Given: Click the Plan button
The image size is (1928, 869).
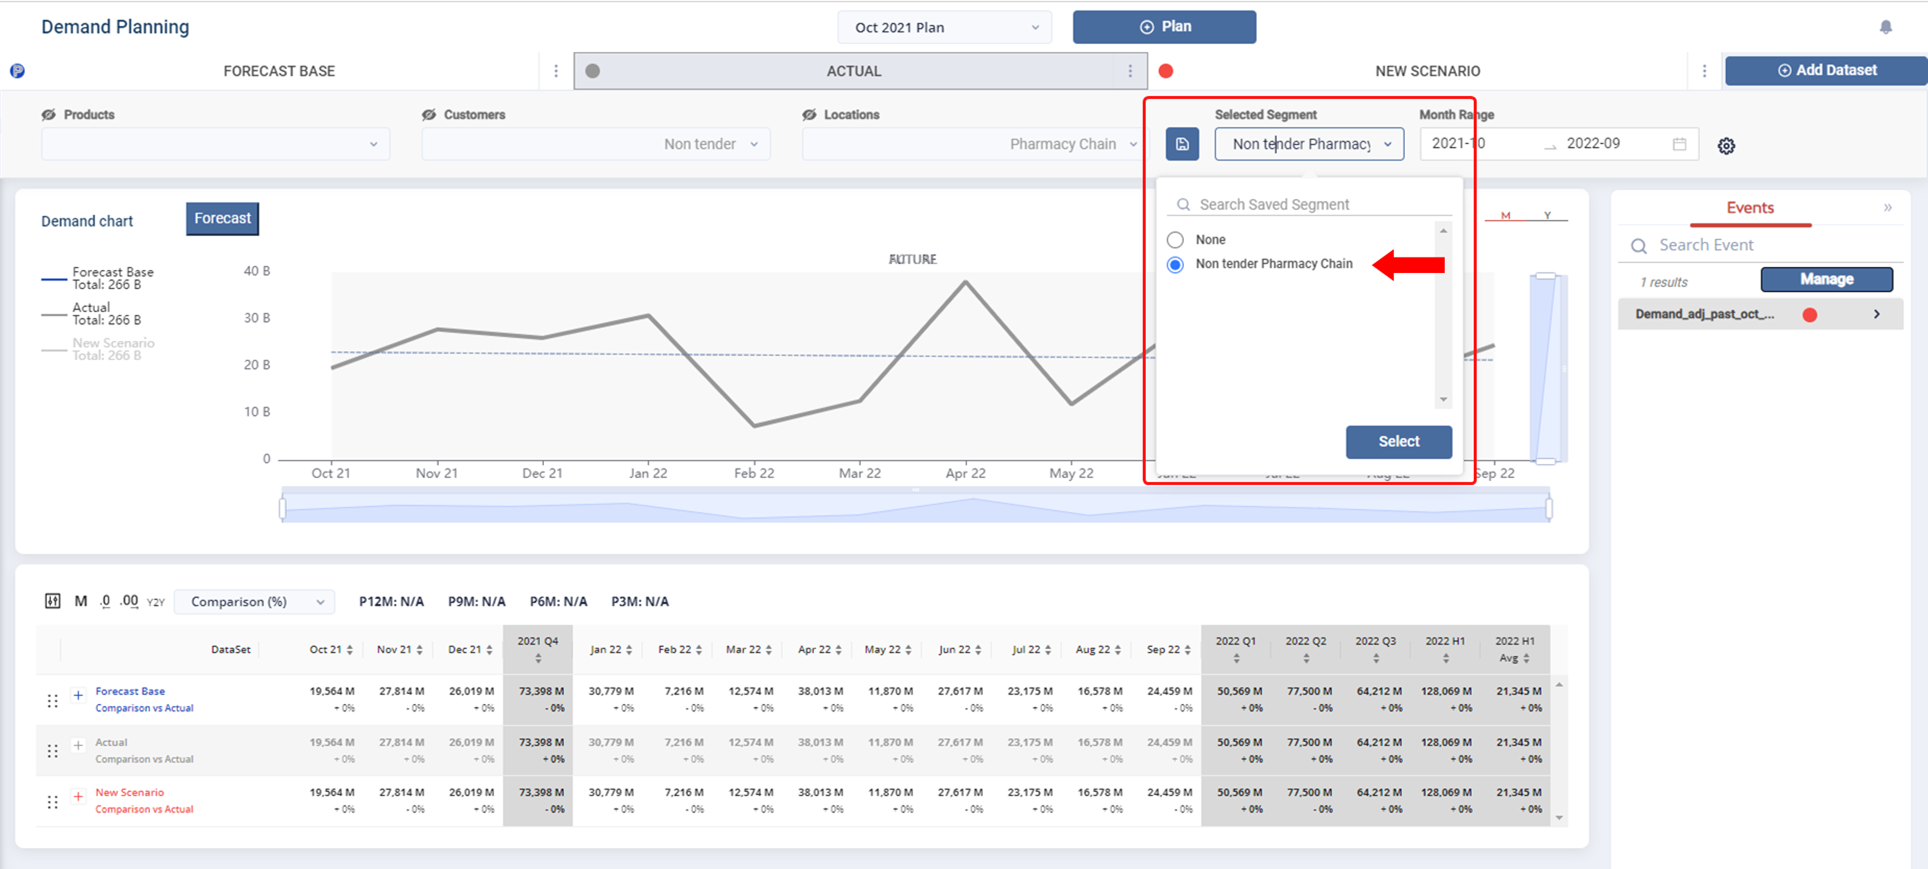Looking at the screenshot, I should [1164, 27].
